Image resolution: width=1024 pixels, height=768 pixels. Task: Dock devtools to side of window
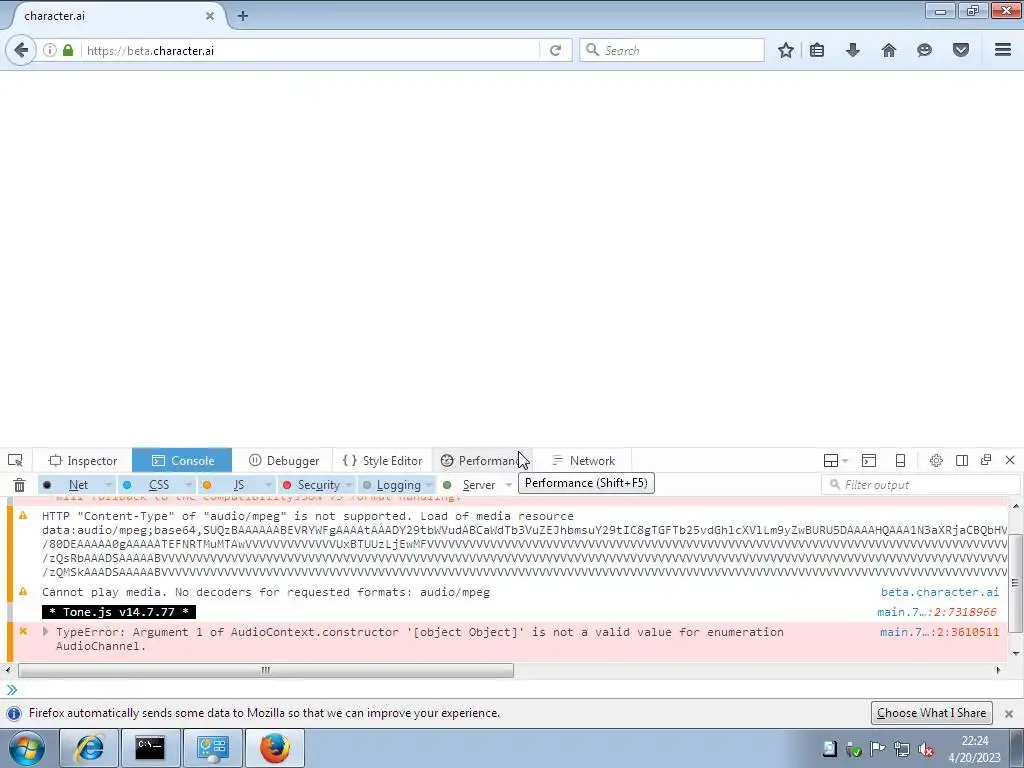(961, 460)
